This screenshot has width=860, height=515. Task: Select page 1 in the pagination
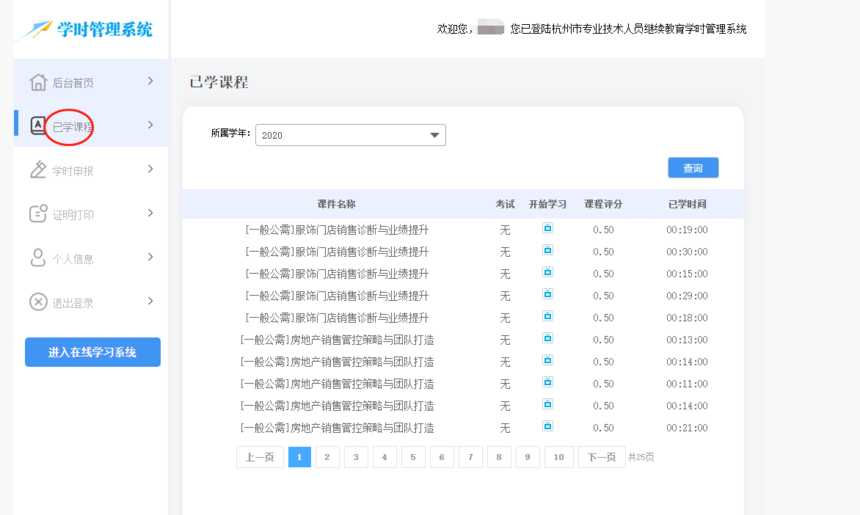[x=299, y=457]
